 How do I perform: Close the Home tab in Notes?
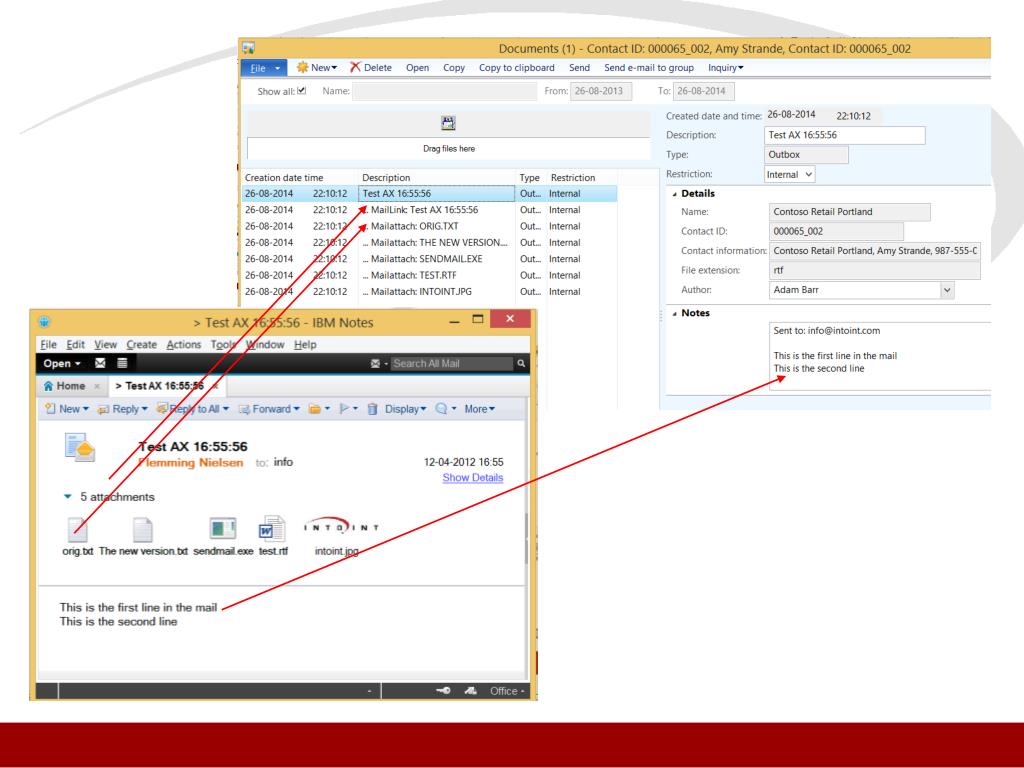97,386
